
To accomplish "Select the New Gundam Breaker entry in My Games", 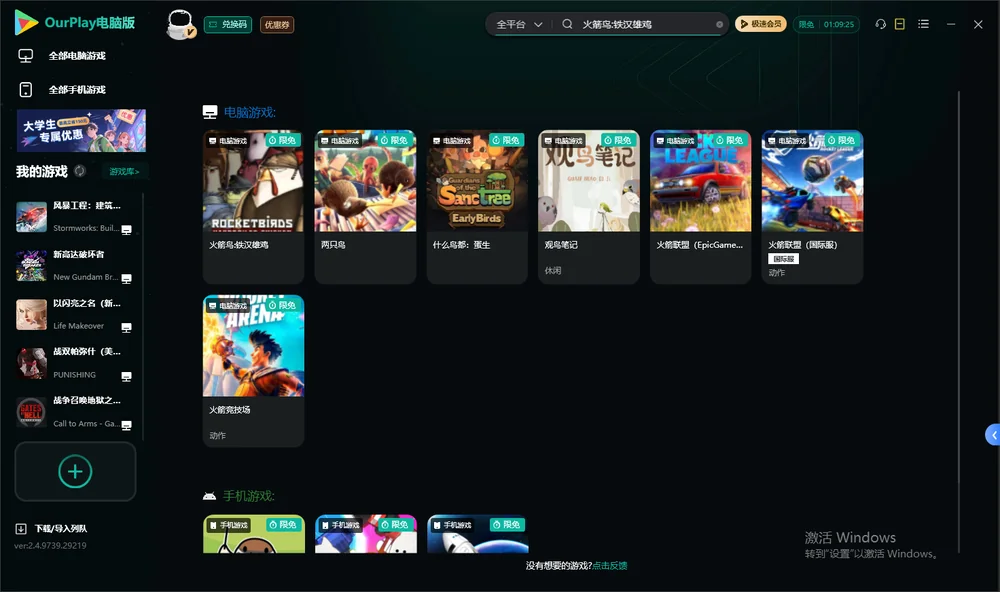I will click(x=74, y=265).
